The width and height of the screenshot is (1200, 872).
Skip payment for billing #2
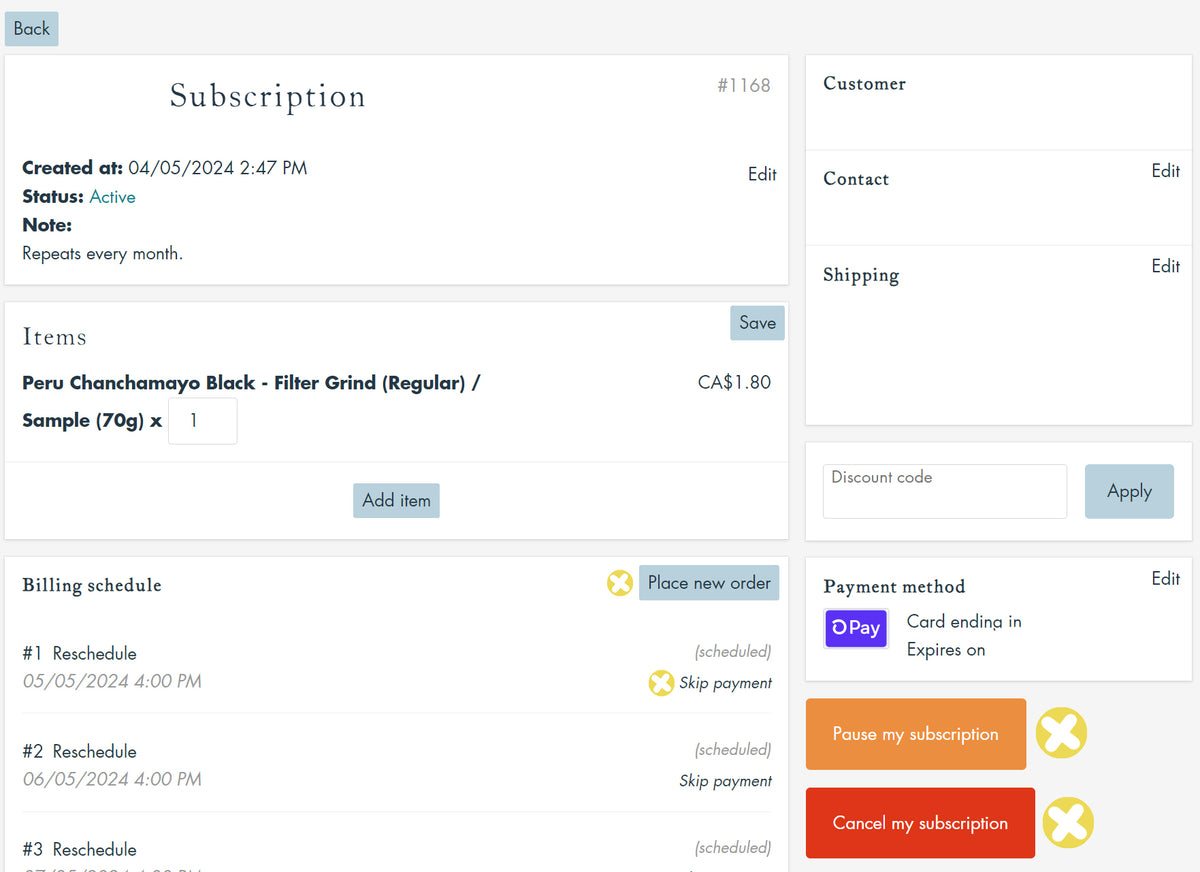[x=725, y=781]
